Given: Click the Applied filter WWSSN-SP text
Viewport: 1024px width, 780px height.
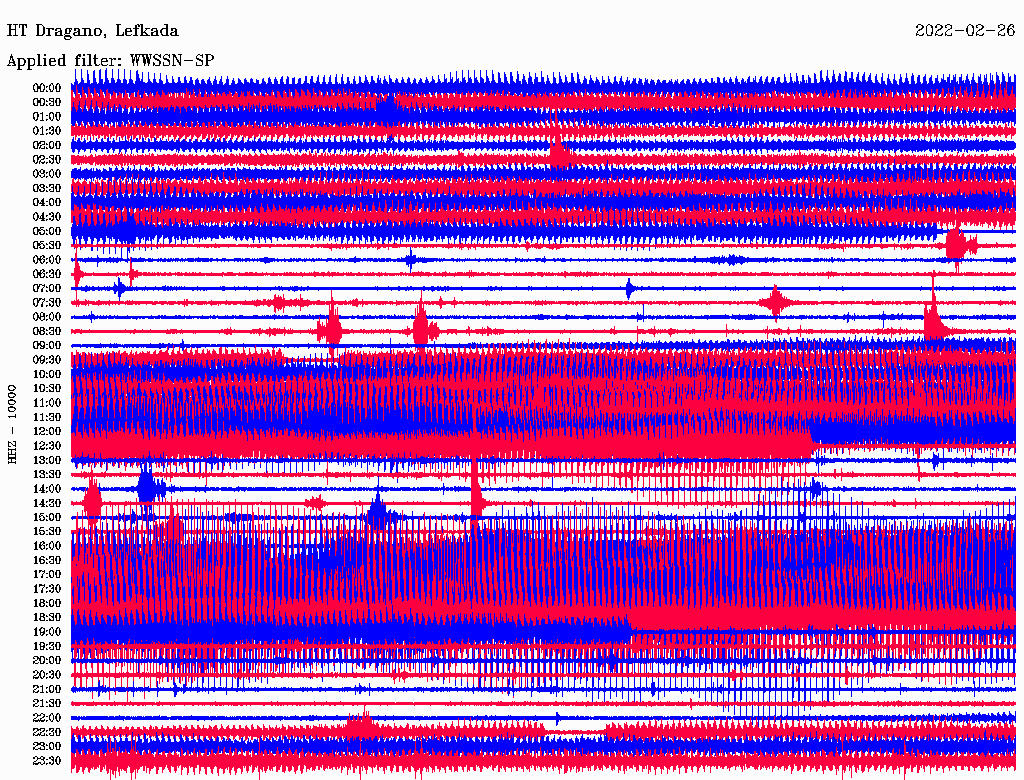Looking at the screenshot, I should (x=110, y=61).
